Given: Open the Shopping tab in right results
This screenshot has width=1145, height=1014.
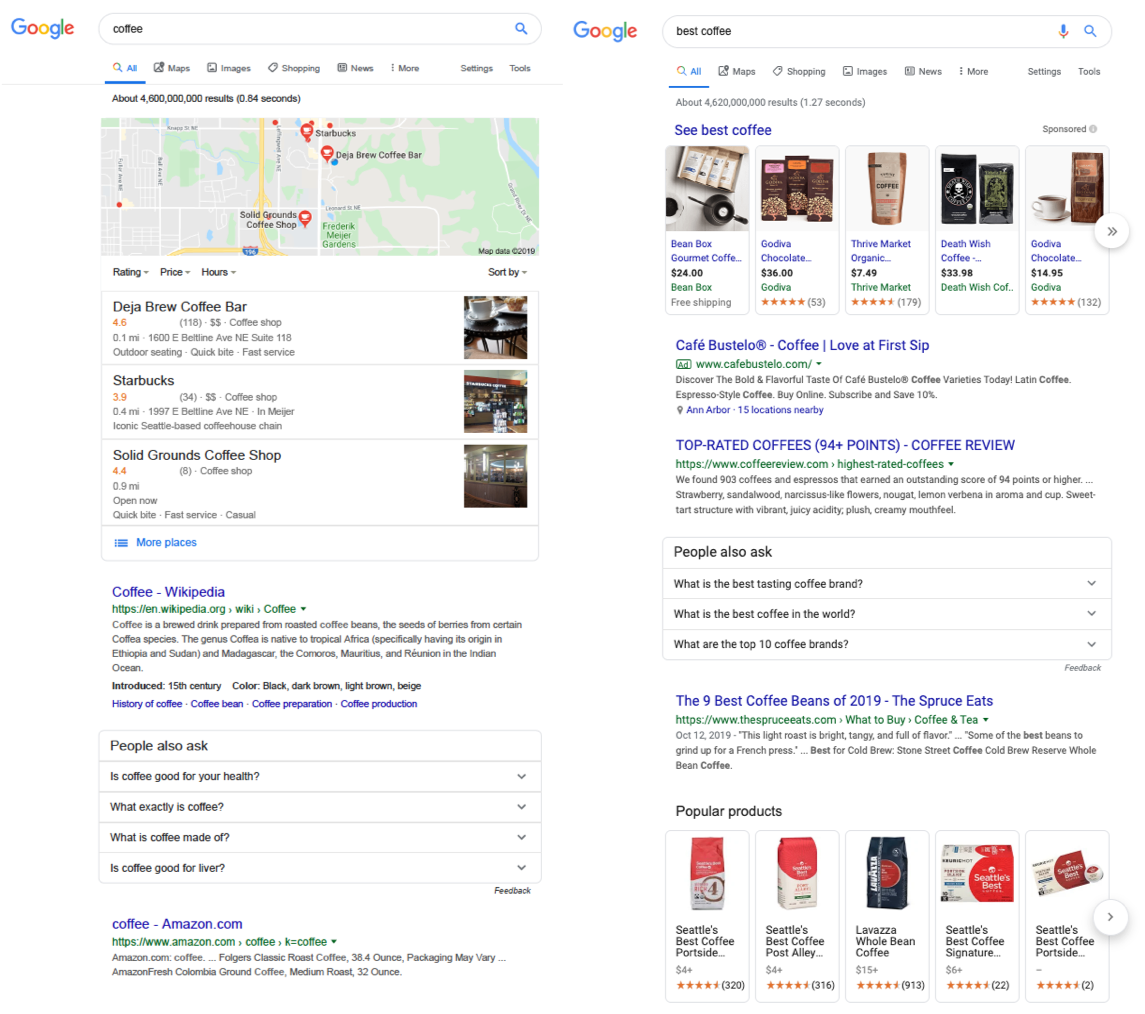Looking at the screenshot, I should point(798,71).
